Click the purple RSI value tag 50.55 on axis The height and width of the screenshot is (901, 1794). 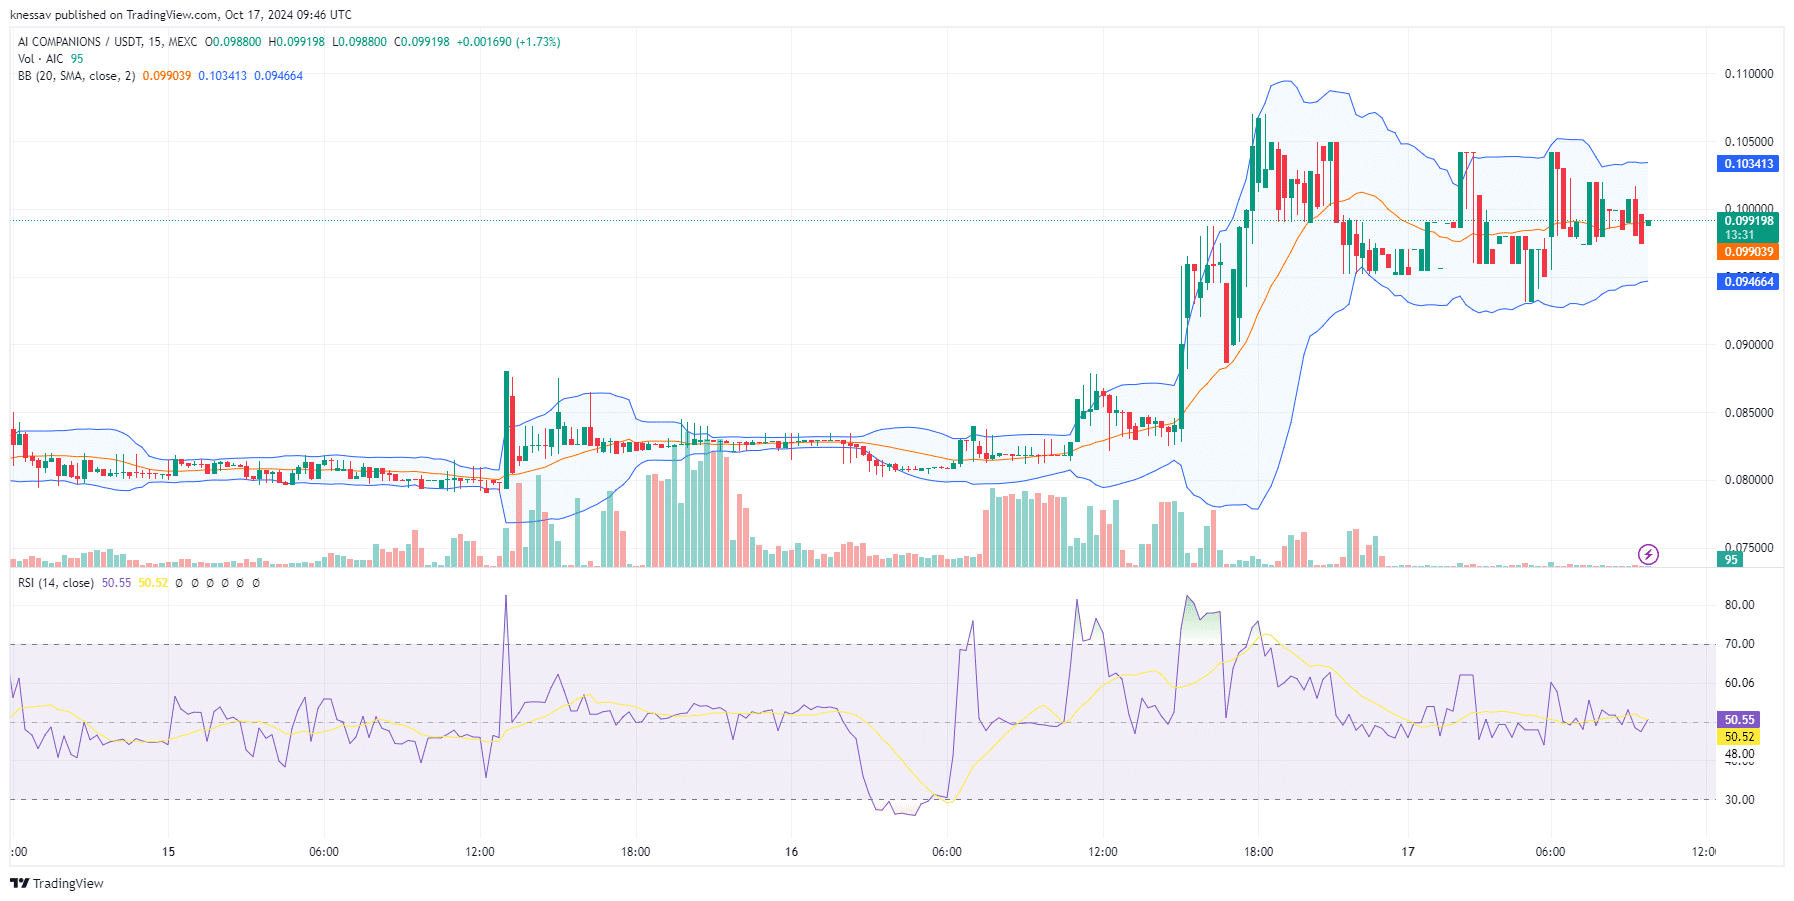[x=1739, y=720]
